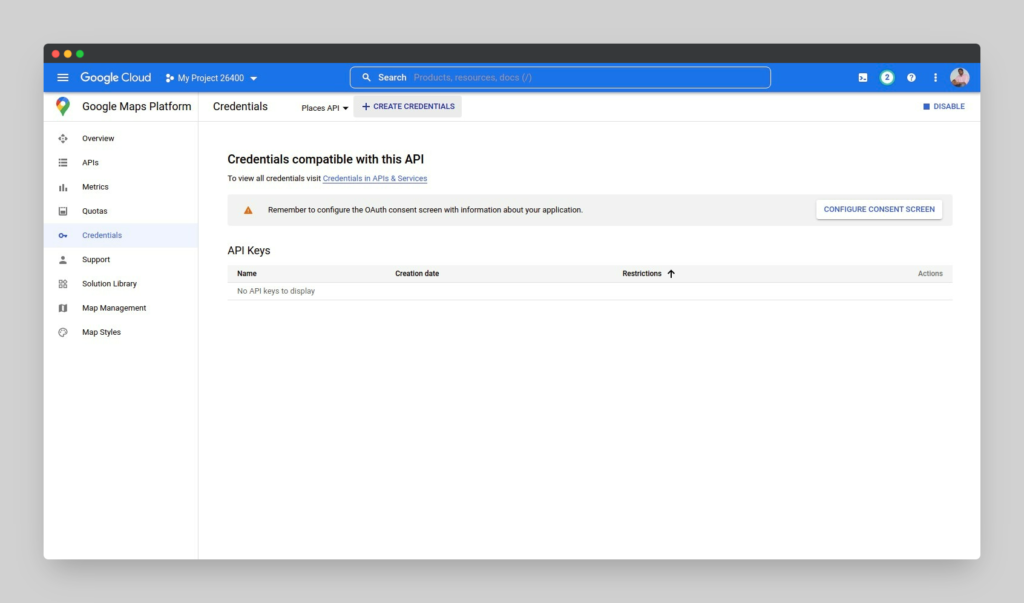Sort table by Creation date column
Image resolution: width=1024 pixels, height=603 pixels.
click(417, 274)
